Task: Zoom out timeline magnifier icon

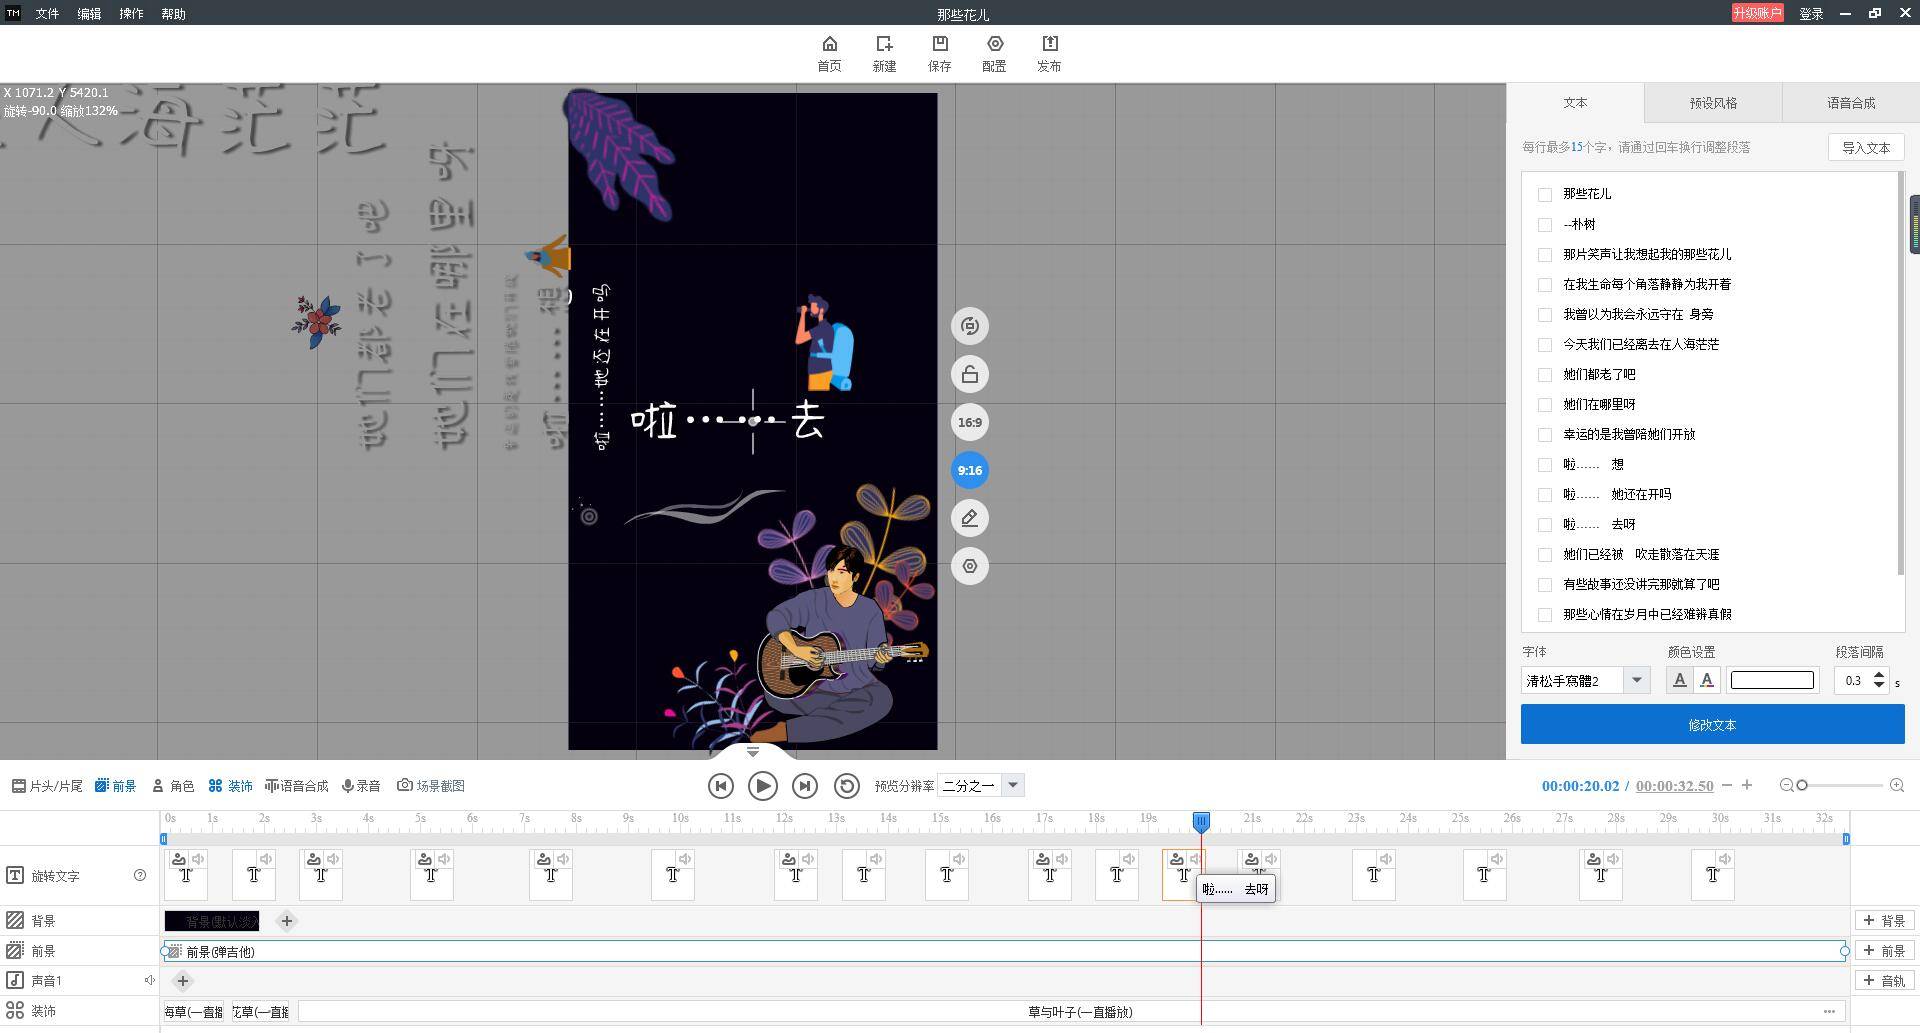Action: (x=1787, y=786)
